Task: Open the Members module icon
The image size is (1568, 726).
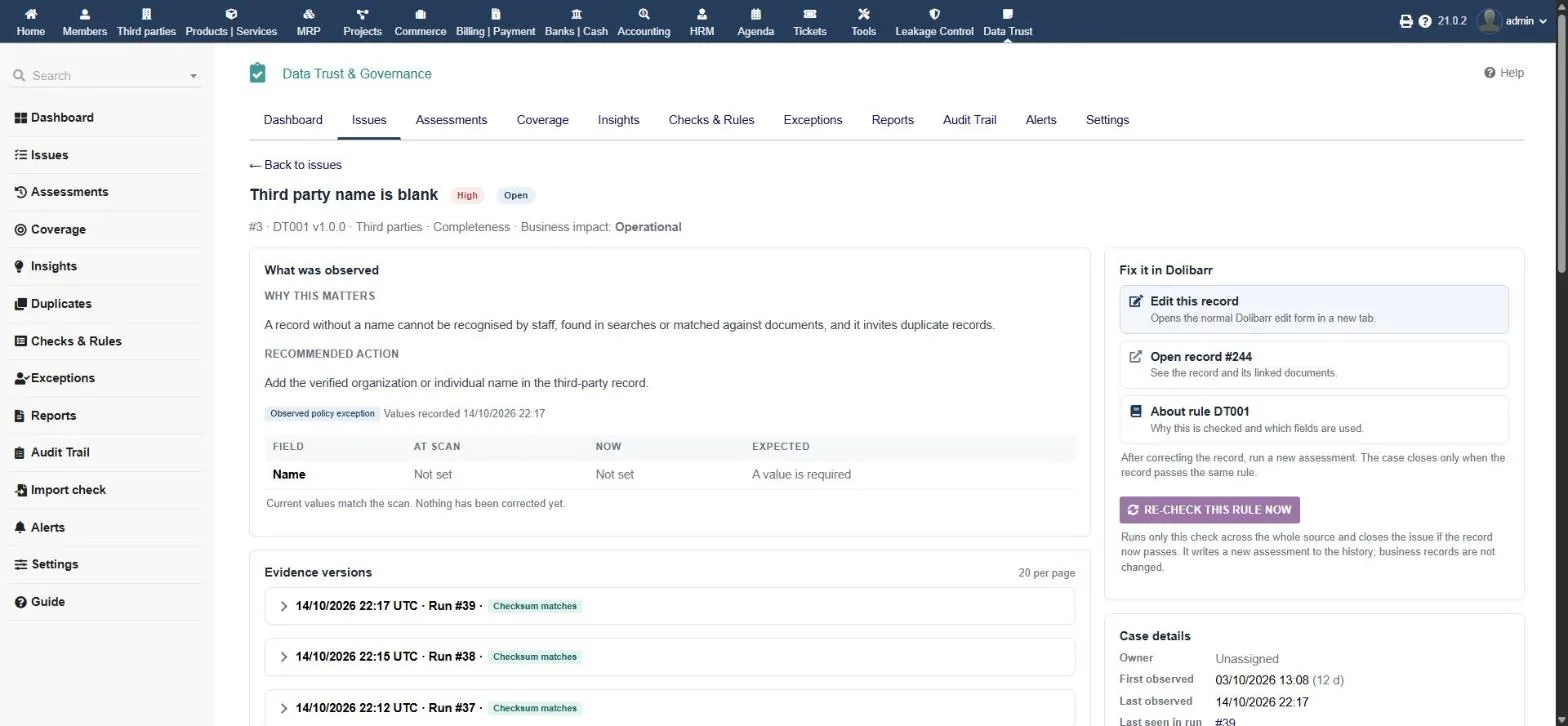Action: coord(84,15)
